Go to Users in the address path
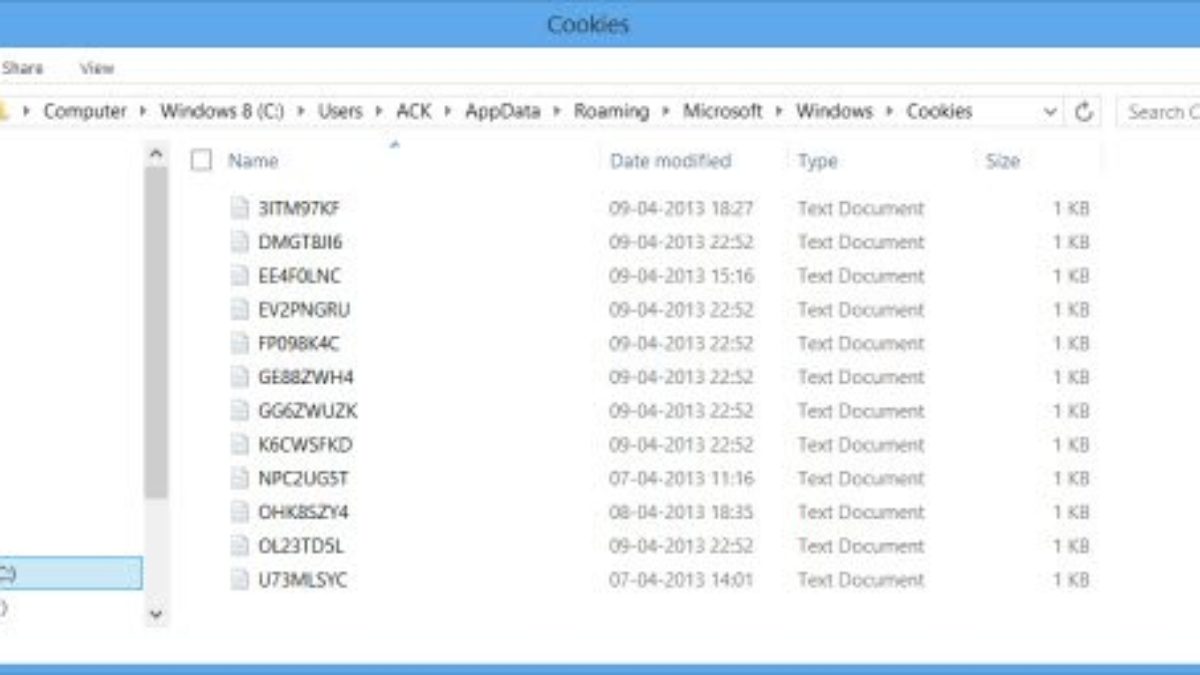The height and width of the screenshot is (675, 1200). [x=340, y=112]
